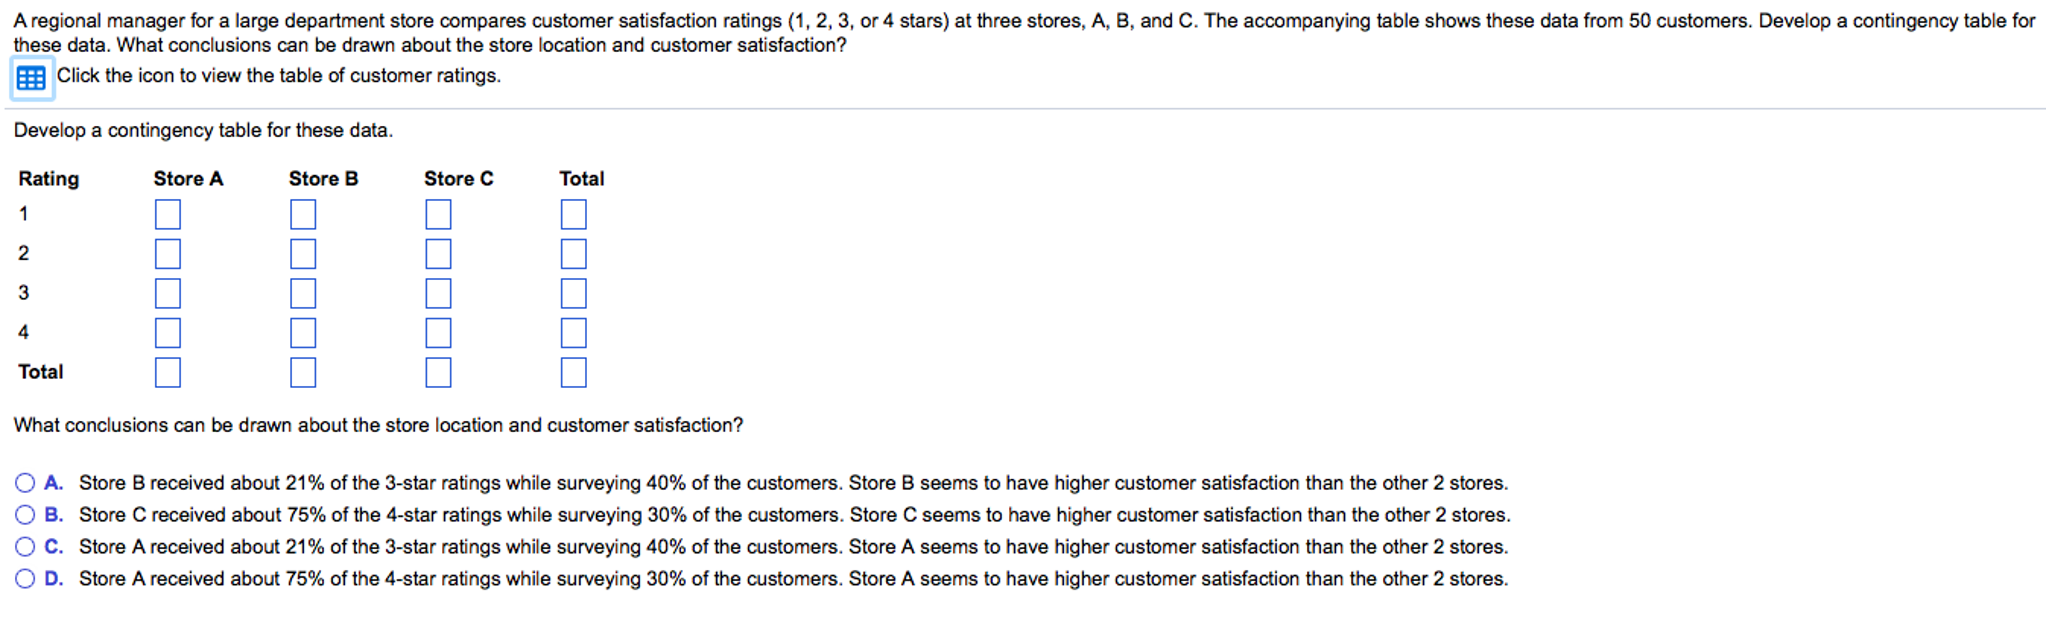Image resolution: width=2046 pixels, height=631 pixels.
Task: Click the Store A box for rating 2
Action: coord(168,254)
